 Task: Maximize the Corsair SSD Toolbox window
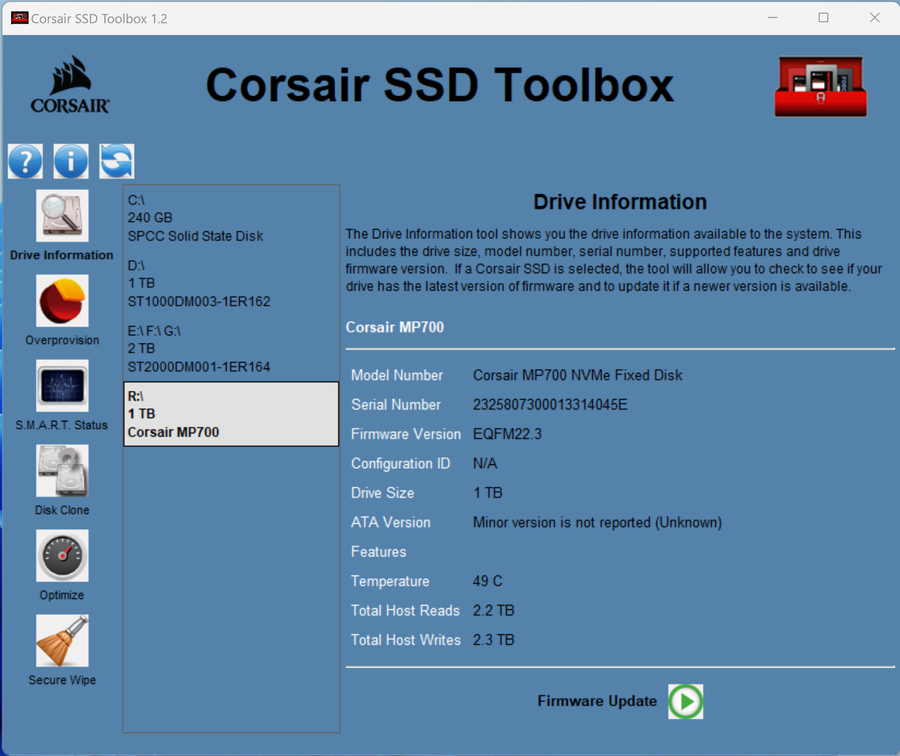tap(823, 18)
